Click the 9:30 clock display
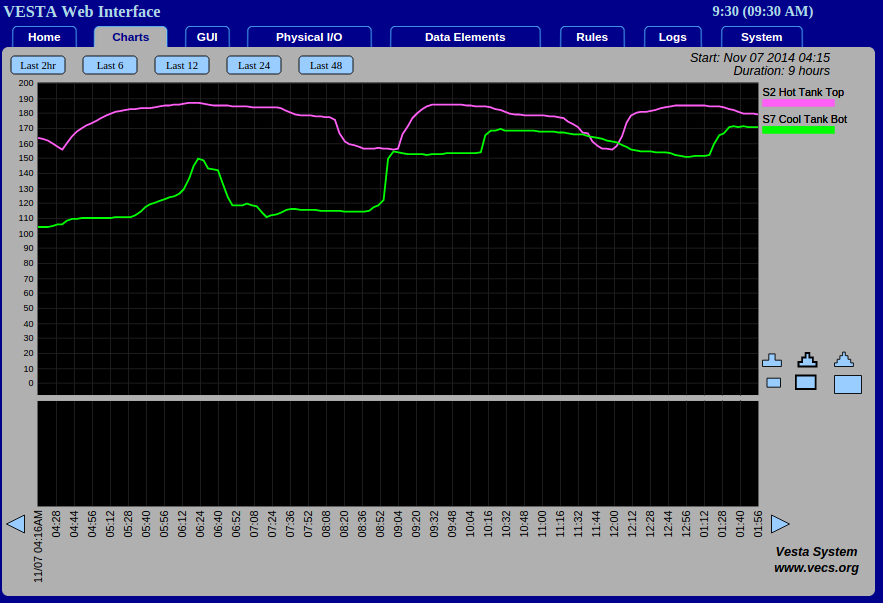This screenshot has width=883, height=603. pyautogui.click(x=762, y=11)
